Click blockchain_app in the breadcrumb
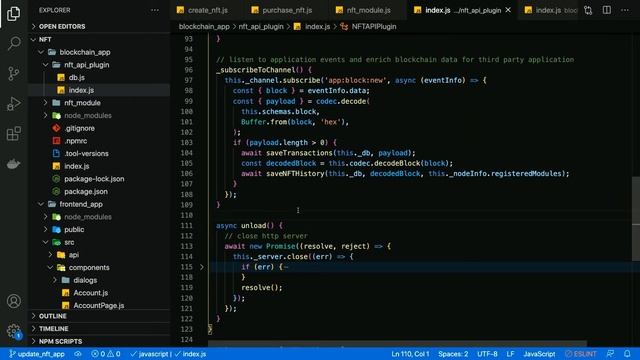This screenshot has width=640, height=360. click(204, 27)
